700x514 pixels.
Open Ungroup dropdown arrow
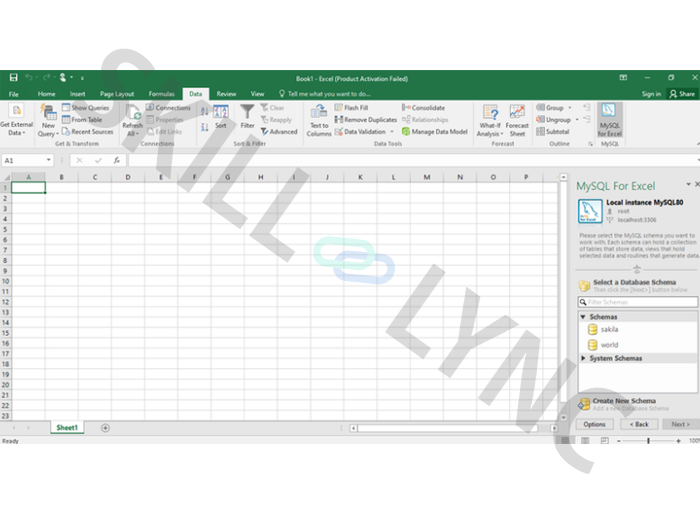tap(577, 120)
